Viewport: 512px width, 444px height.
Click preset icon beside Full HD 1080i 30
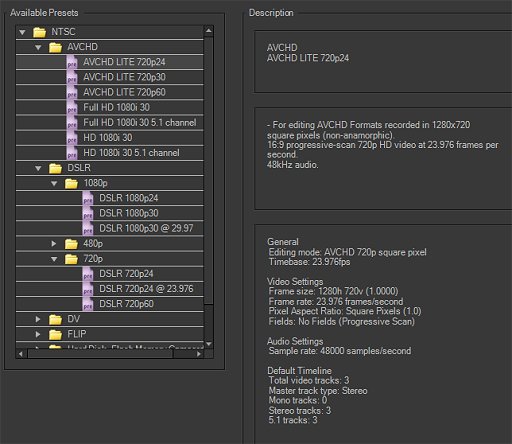72,108
